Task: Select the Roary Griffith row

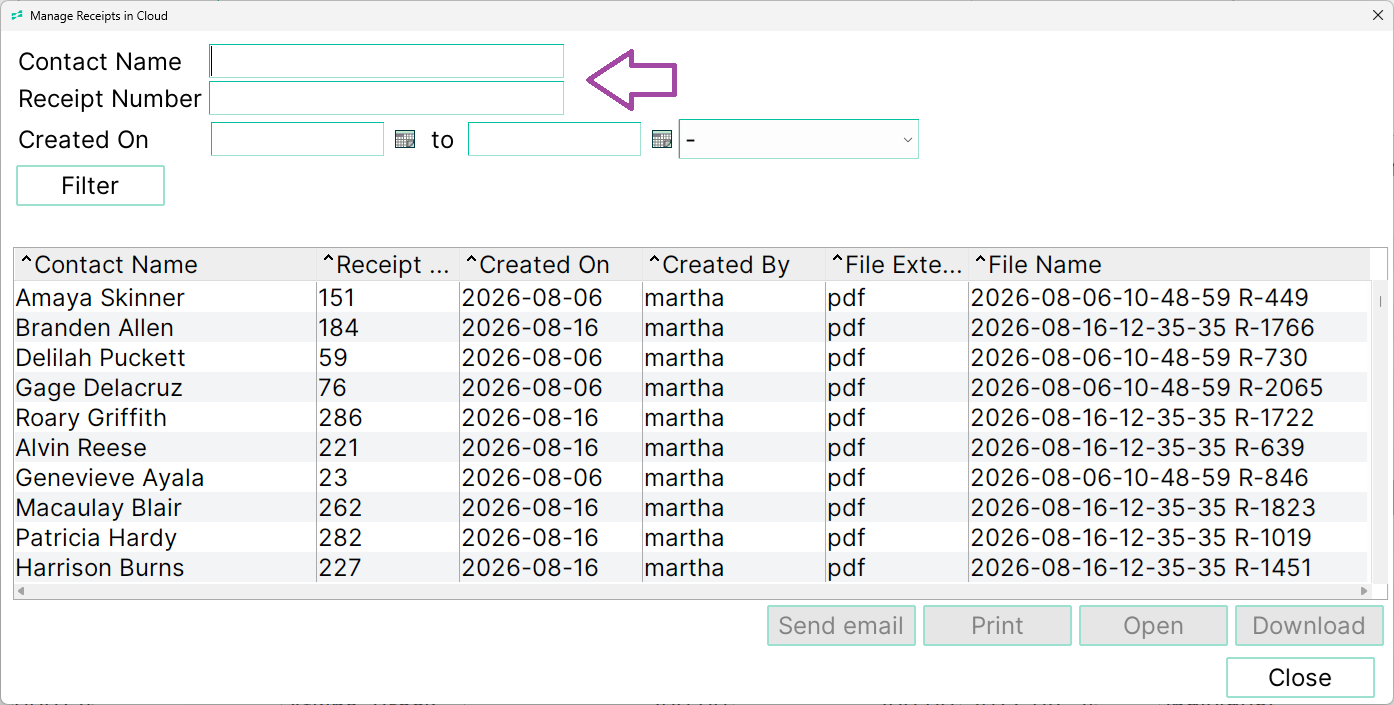Action: coord(691,418)
